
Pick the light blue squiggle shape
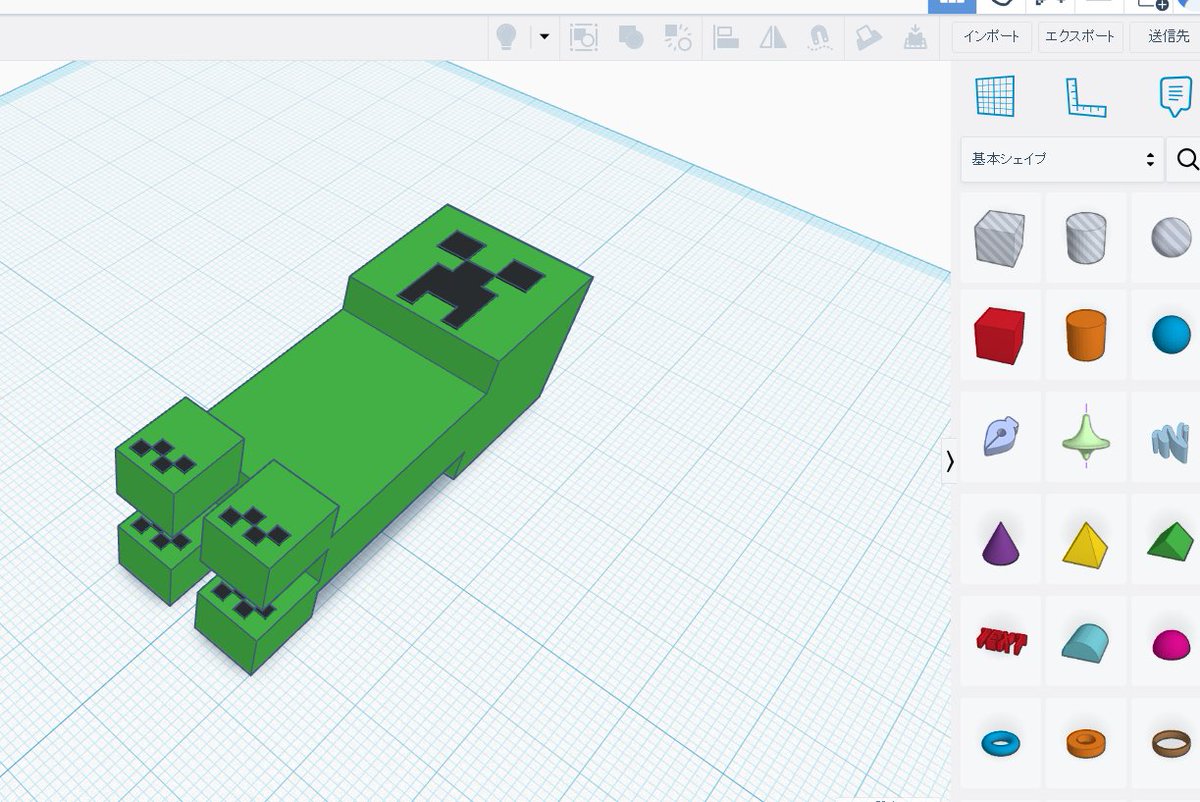click(x=1170, y=440)
